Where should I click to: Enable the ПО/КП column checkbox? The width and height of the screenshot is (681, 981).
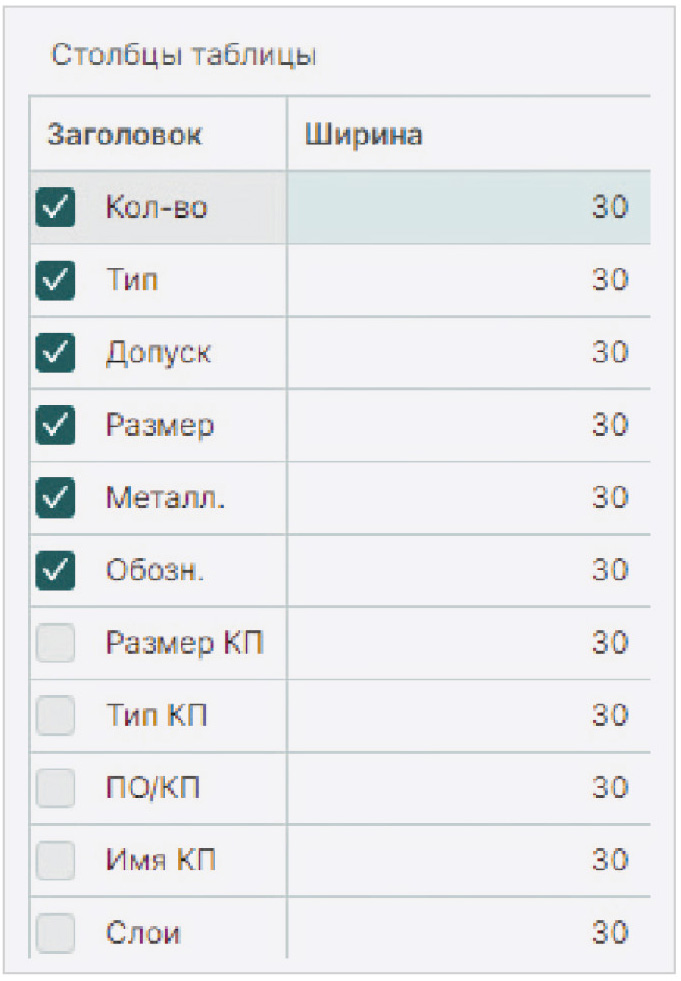(x=55, y=788)
